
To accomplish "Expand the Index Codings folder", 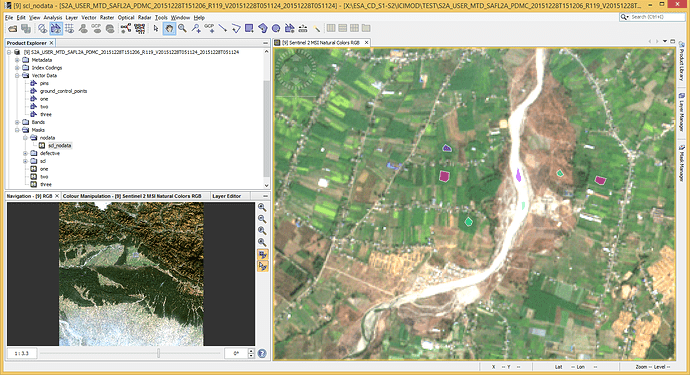I will (x=17, y=68).
